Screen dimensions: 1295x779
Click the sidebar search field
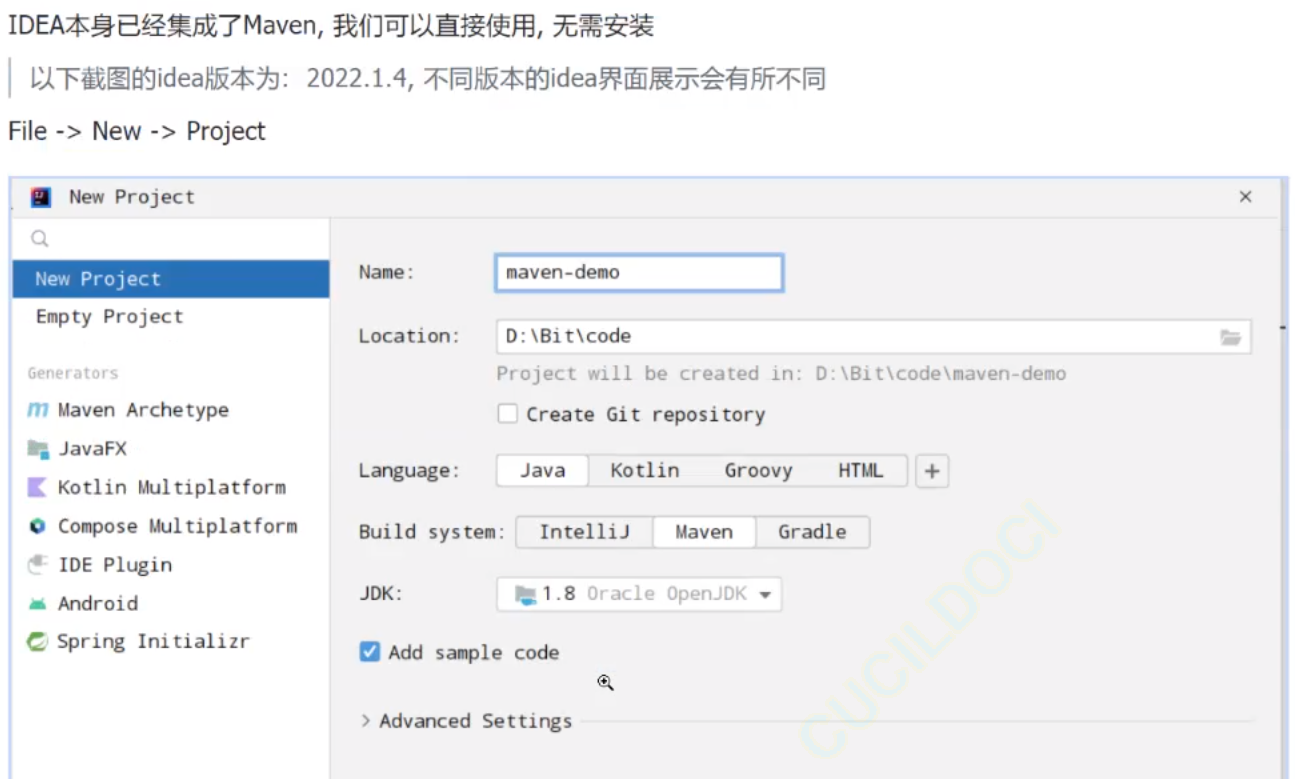tap(171, 238)
